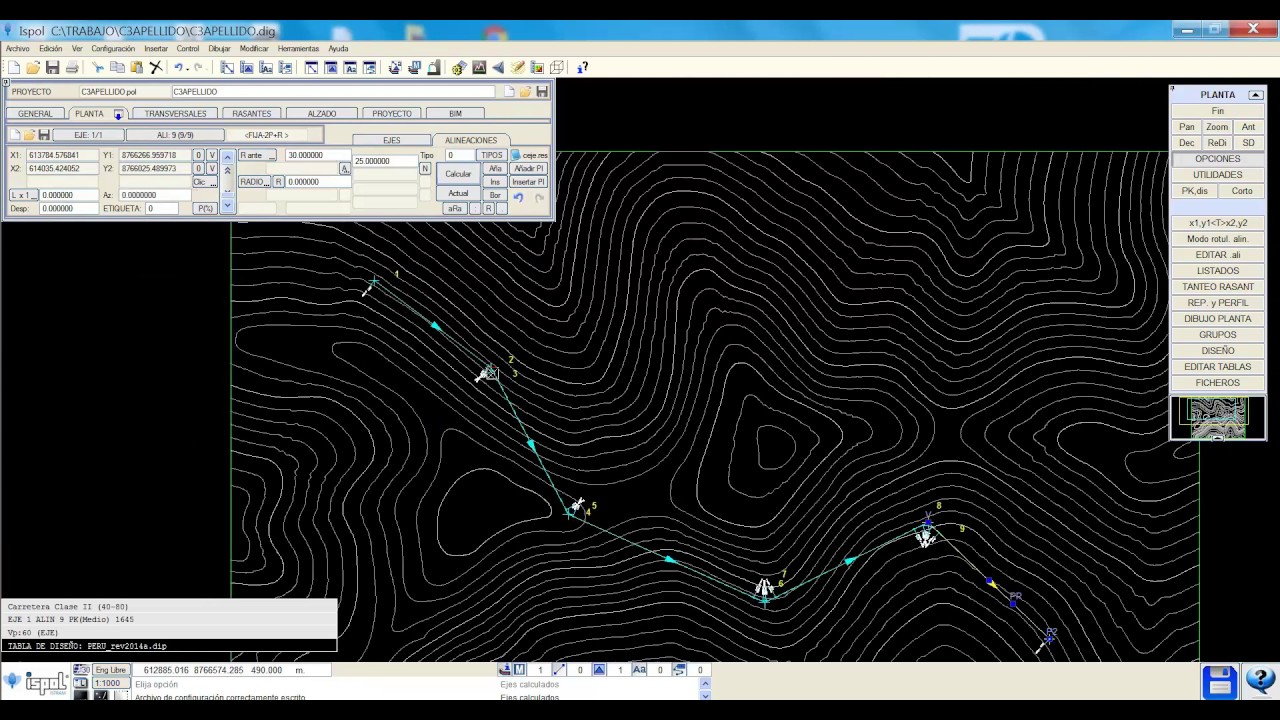Viewport: 1280px width, 720px height.
Task: Click the contour map overview thumbnail
Action: point(1218,418)
